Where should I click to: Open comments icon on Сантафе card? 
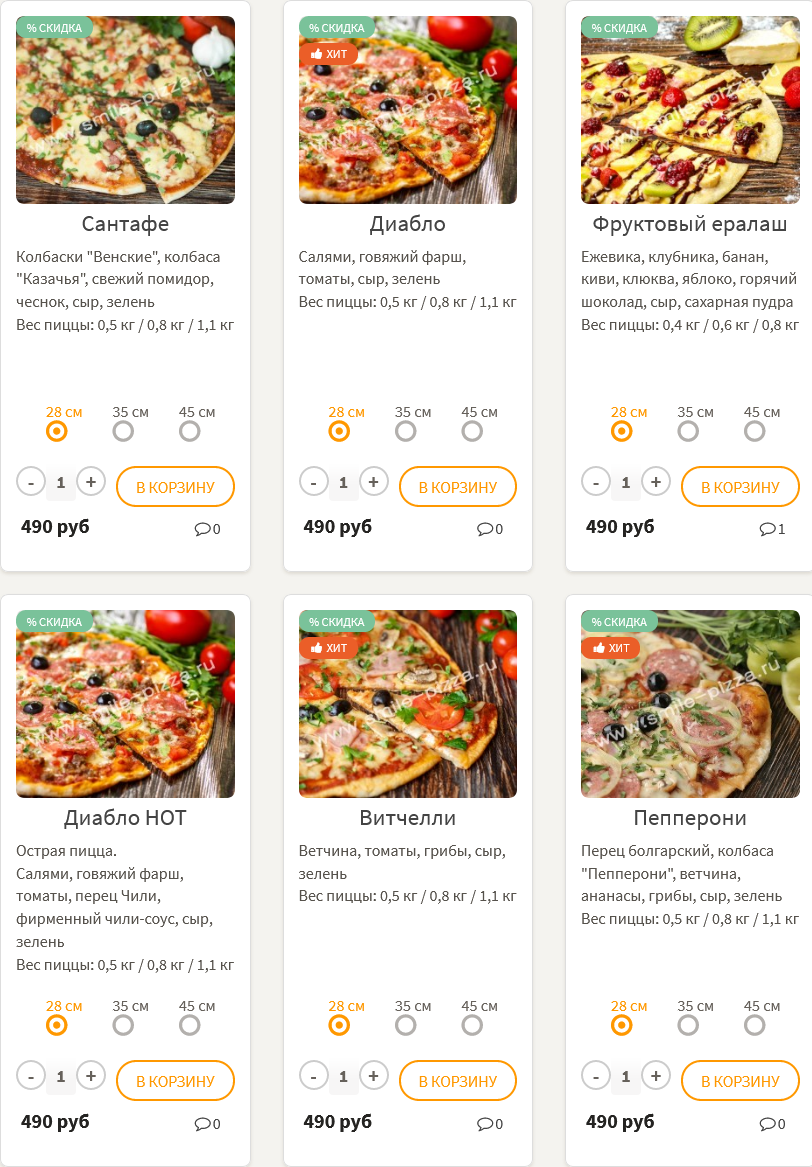pyautogui.click(x=202, y=529)
